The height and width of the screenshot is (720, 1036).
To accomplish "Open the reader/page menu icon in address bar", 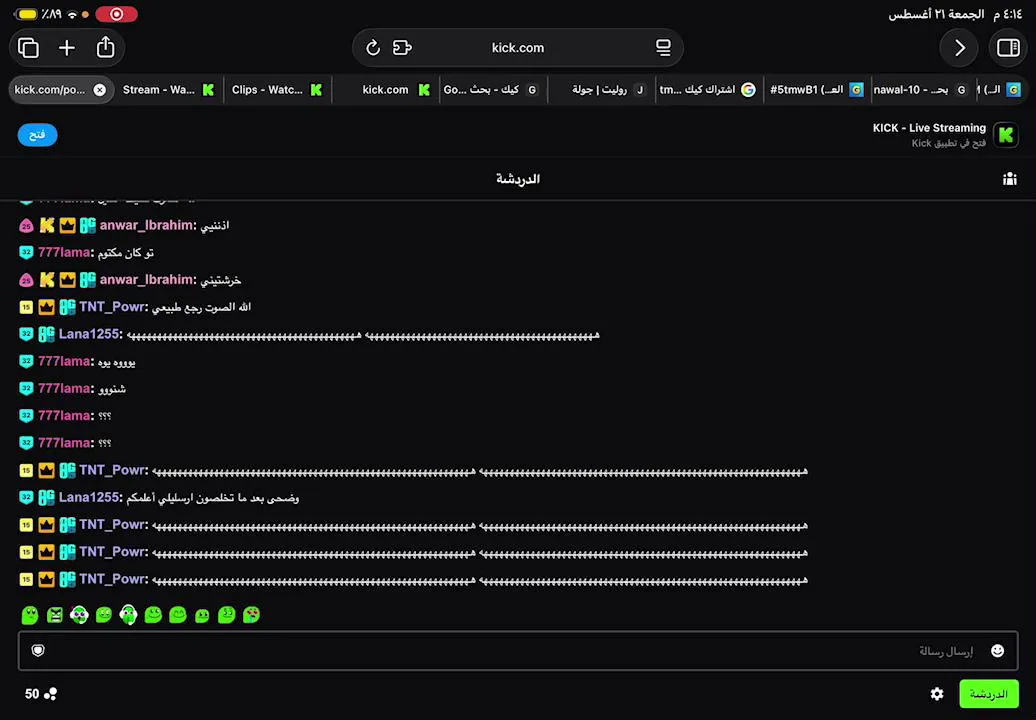I will coord(663,48).
